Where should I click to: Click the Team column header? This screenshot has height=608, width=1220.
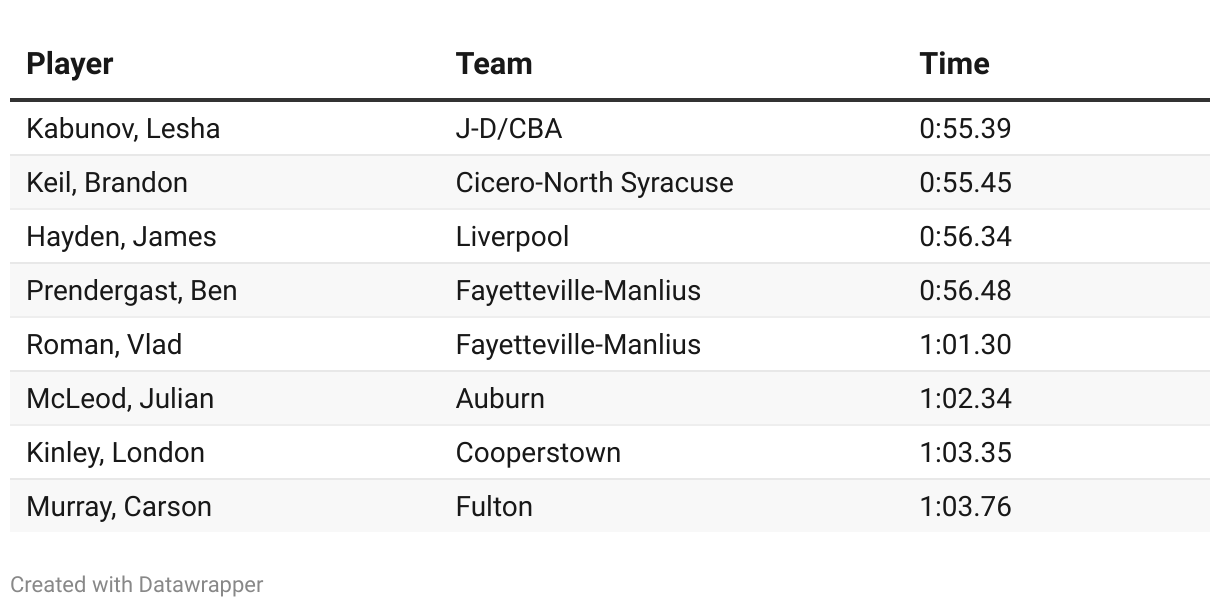pyautogui.click(x=494, y=64)
